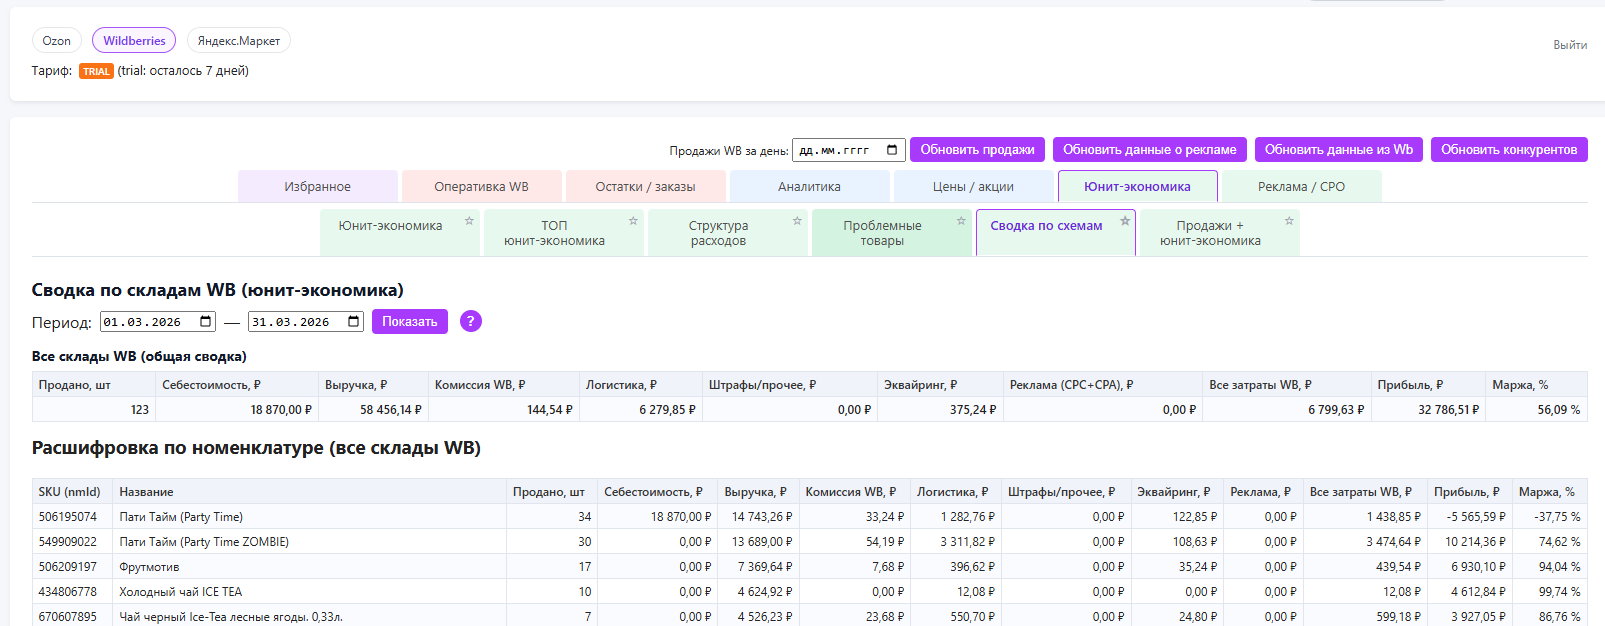Screen dimensions: 1605x626
Task: Select the Ozon marketplace
Action: (57, 41)
